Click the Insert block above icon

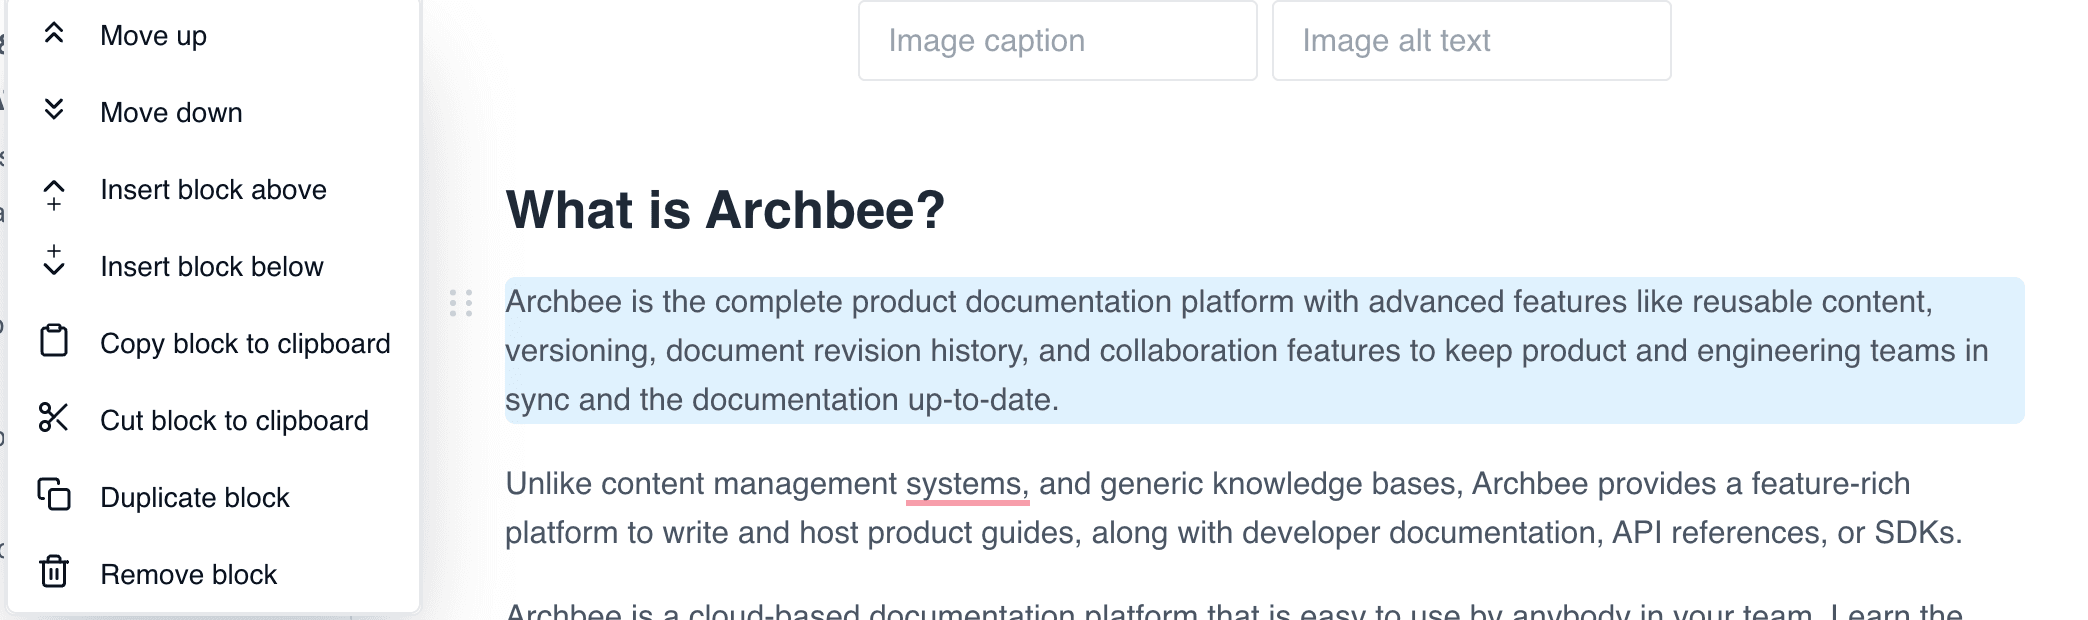54,194
